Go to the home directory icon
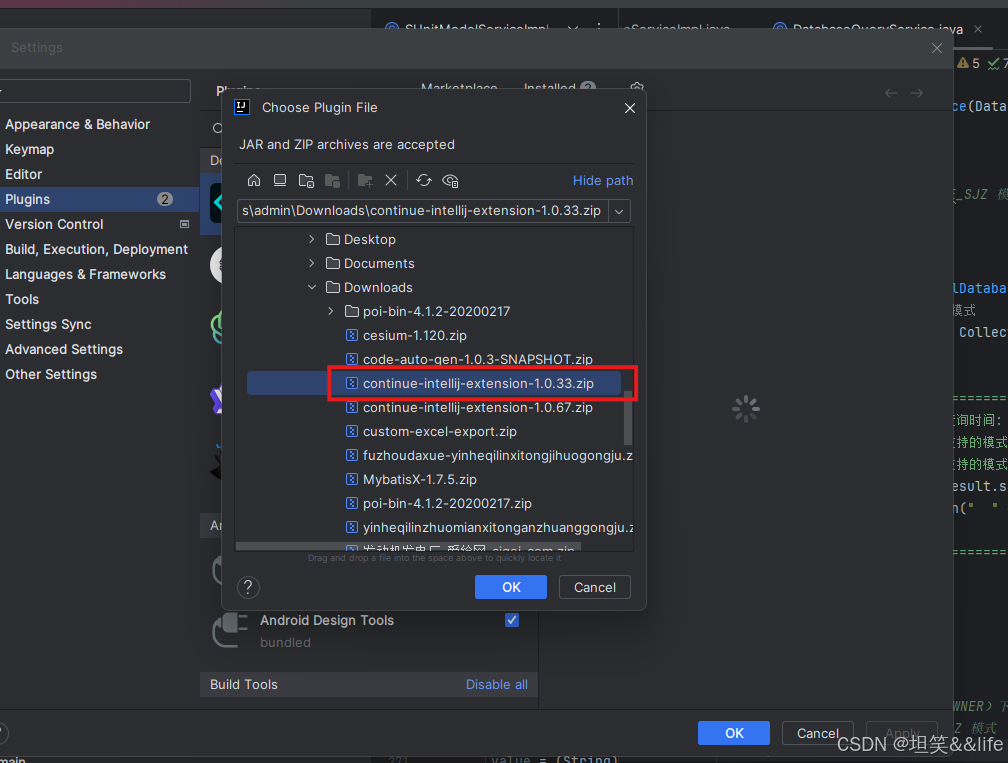This screenshot has width=1008, height=763. point(254,181)
